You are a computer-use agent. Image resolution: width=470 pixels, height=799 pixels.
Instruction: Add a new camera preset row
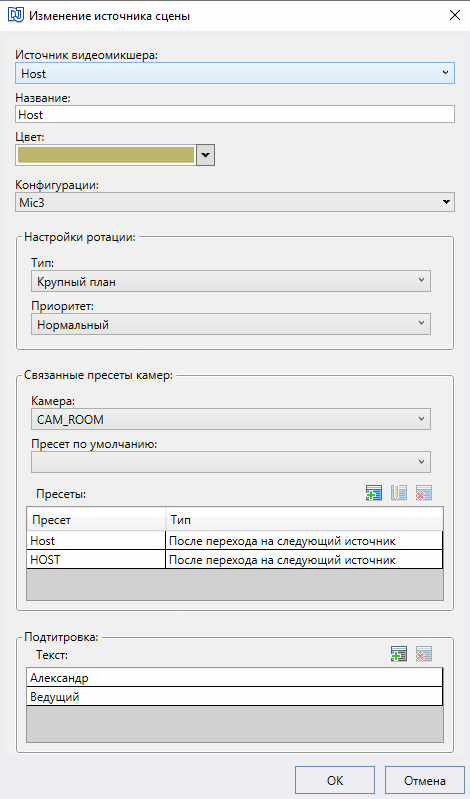(374, 493)
